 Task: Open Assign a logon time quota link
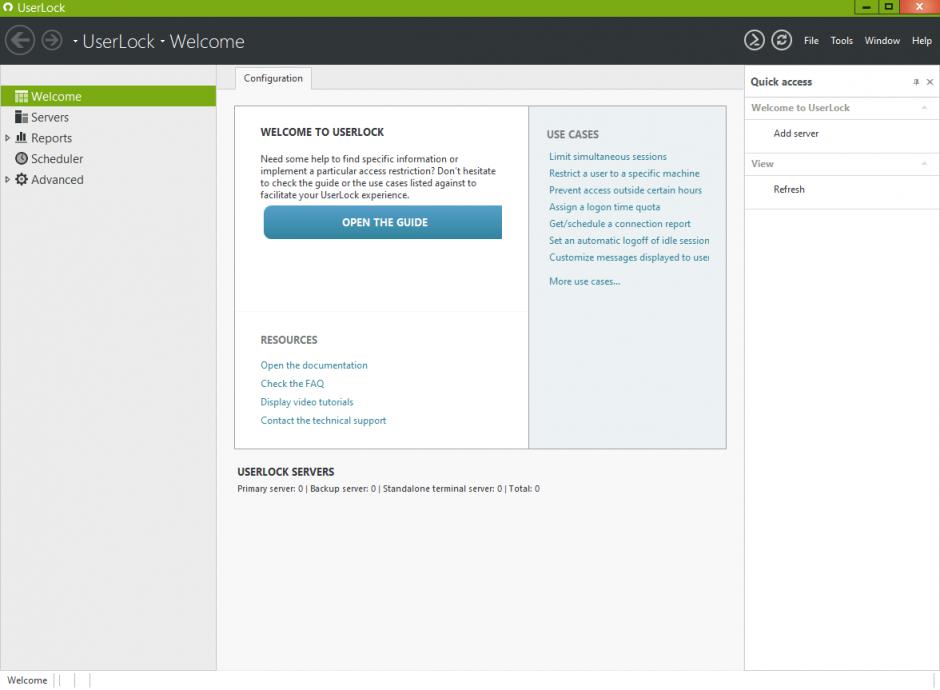click(x=604, y=207)
